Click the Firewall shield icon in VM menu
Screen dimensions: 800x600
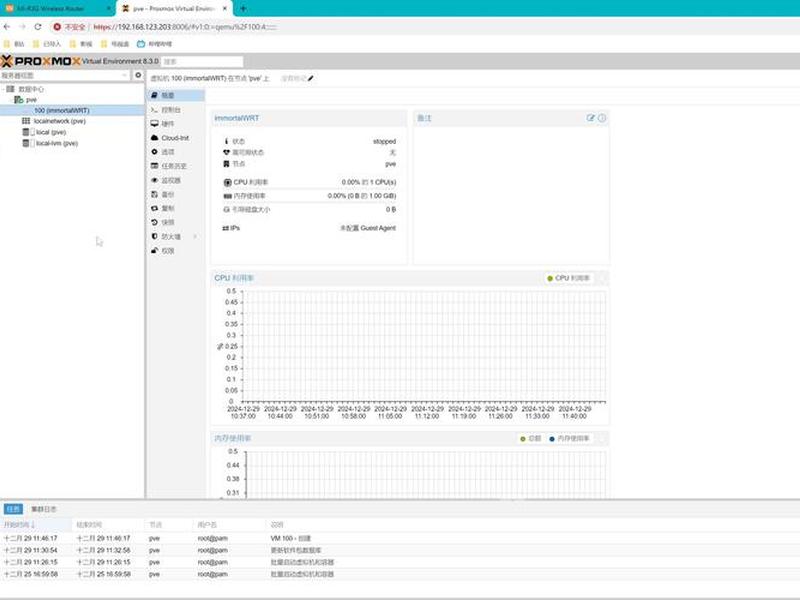tap(155, 236)
